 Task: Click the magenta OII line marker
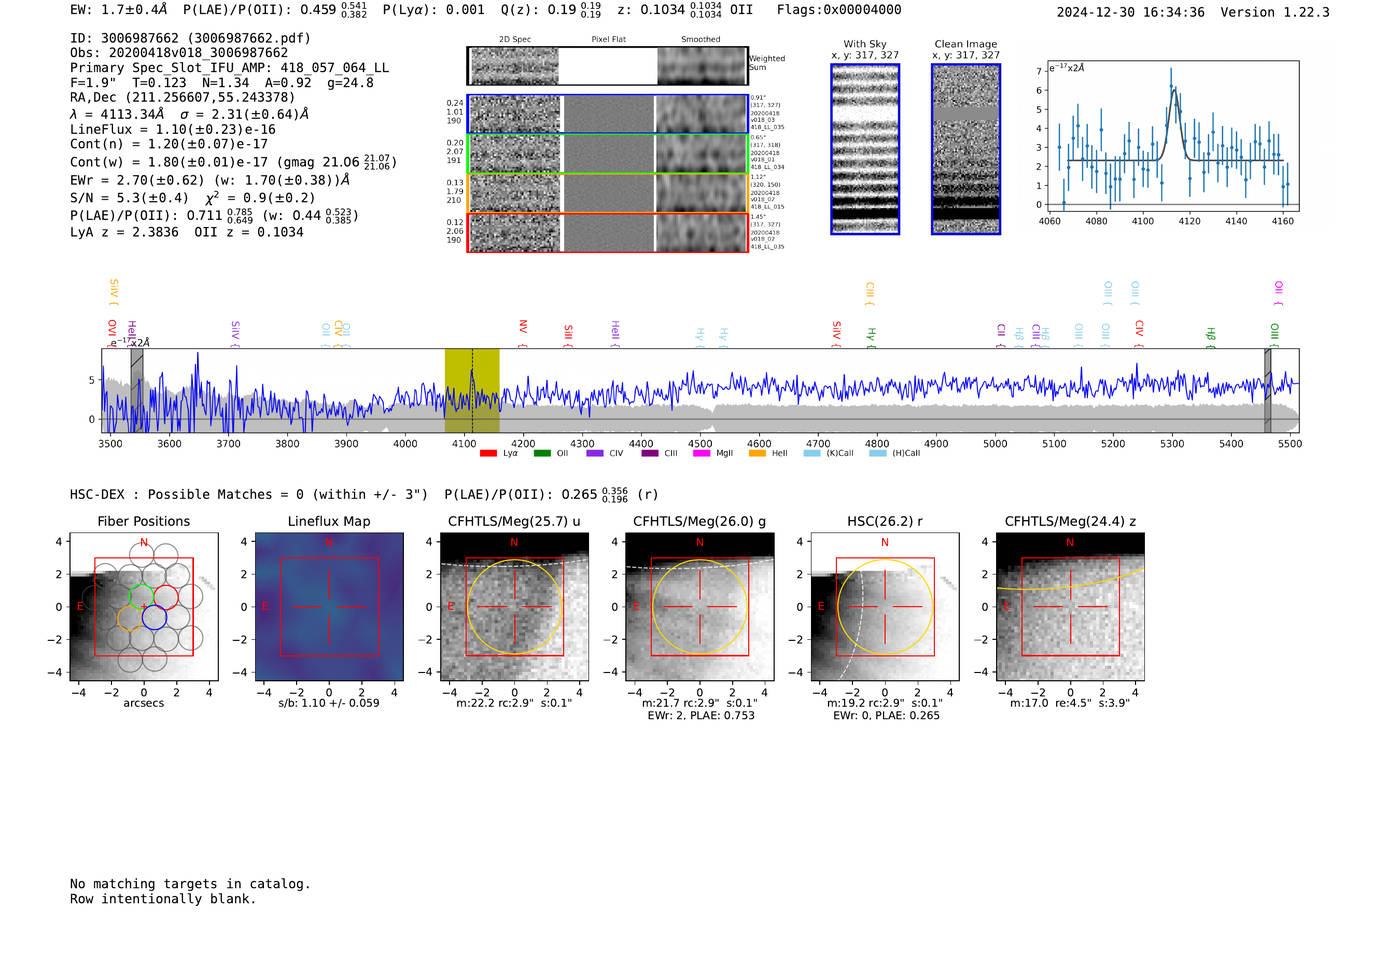[x=1278, y=294]
